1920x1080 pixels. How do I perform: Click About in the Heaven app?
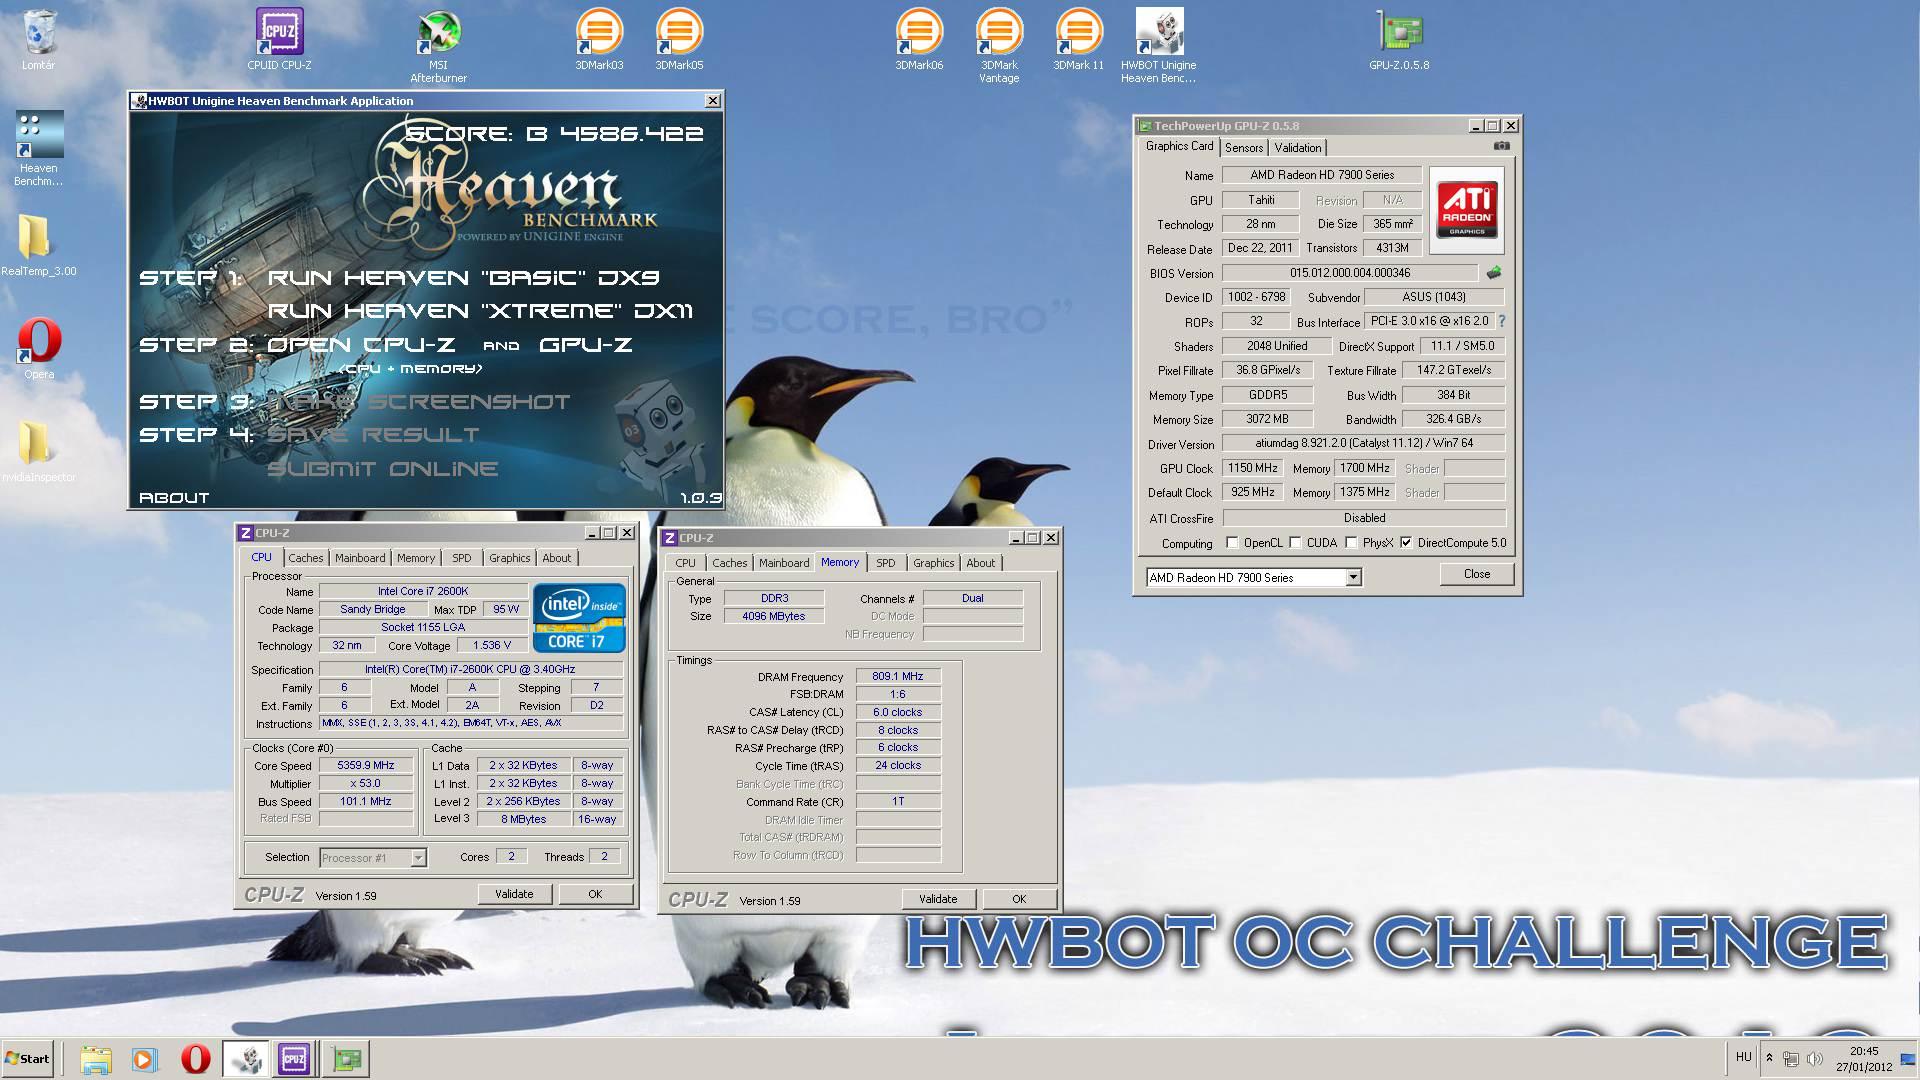tap(174, 498)
